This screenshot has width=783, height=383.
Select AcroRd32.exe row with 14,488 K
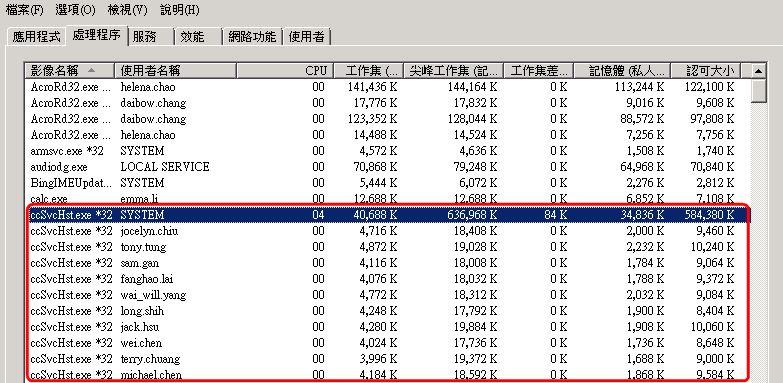387,135
